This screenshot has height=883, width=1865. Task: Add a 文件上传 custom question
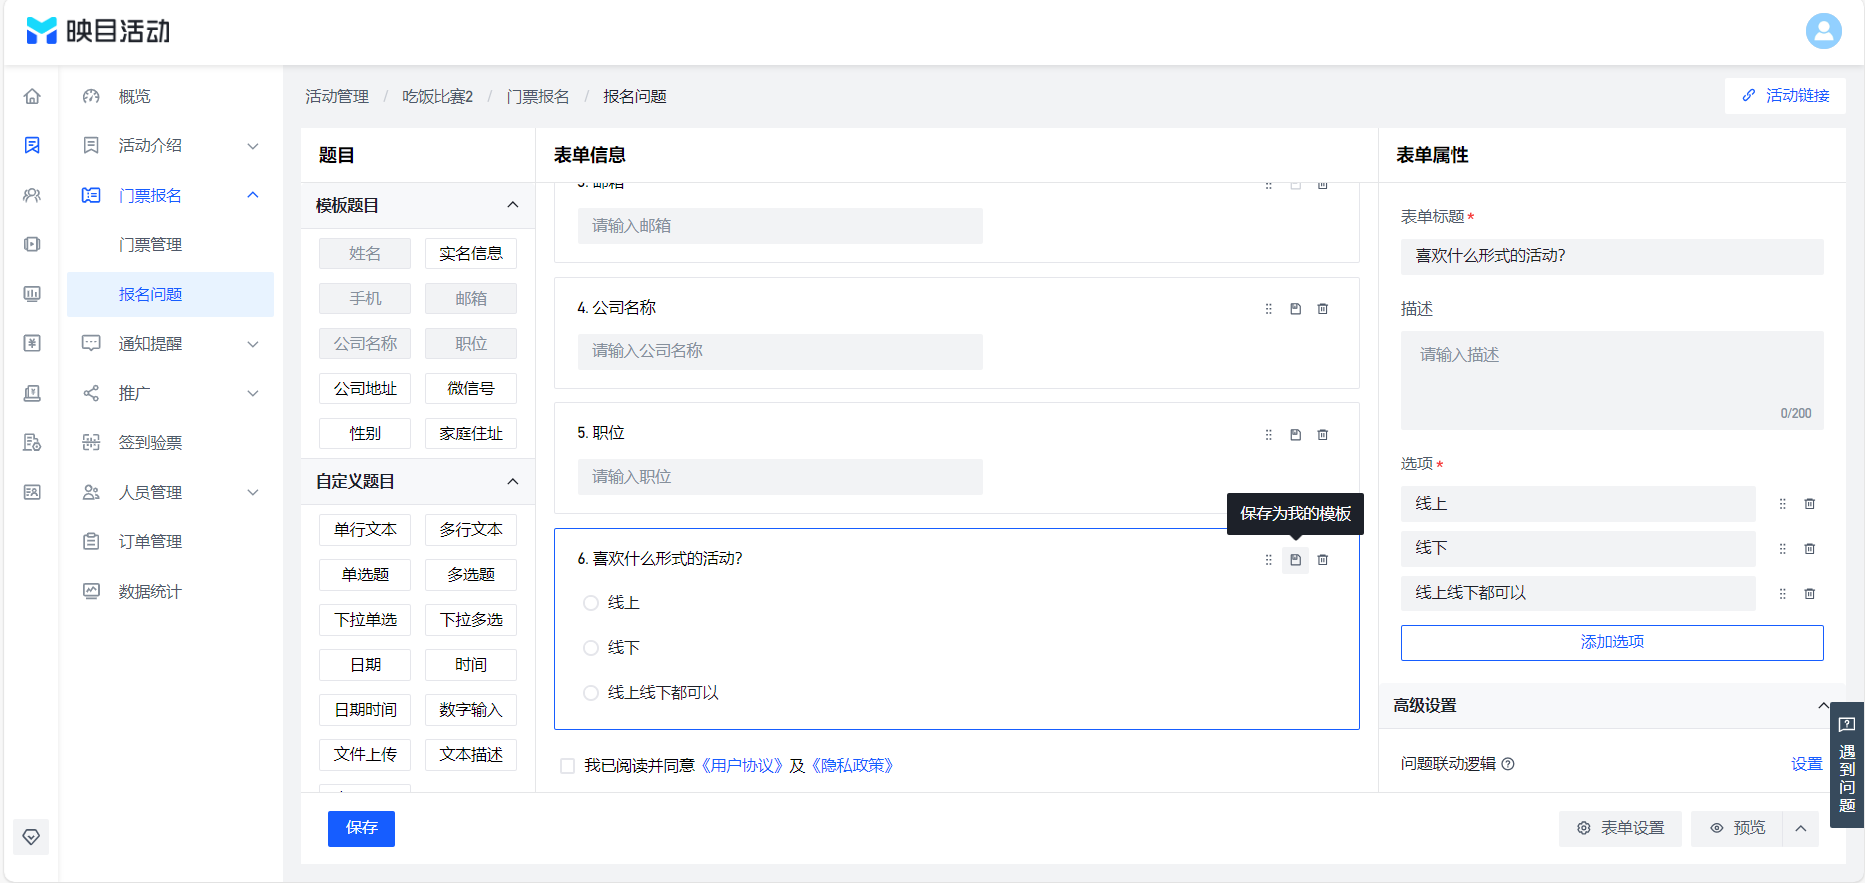coord(365,755)
